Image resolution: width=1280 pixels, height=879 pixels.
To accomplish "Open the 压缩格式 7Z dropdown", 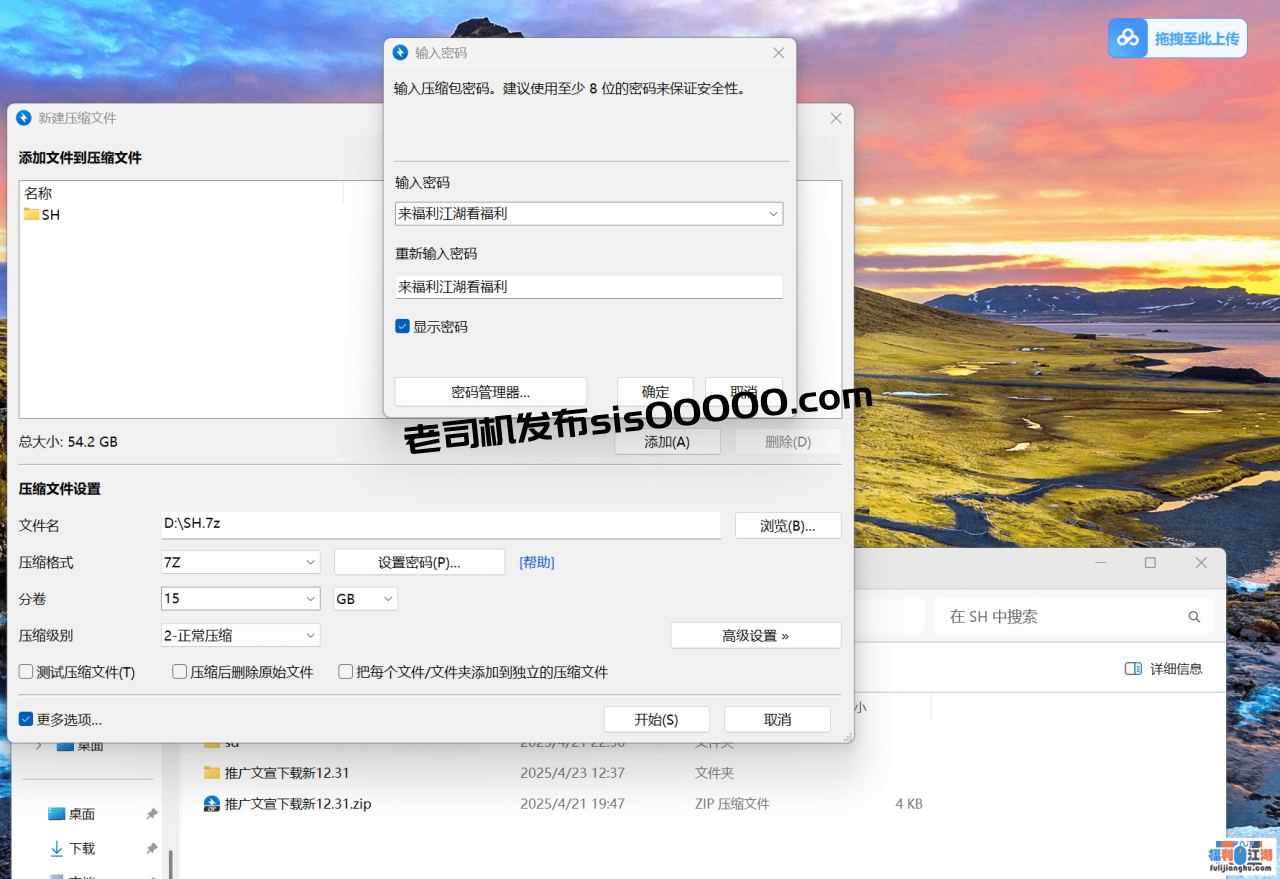I will tap(310, 562).
